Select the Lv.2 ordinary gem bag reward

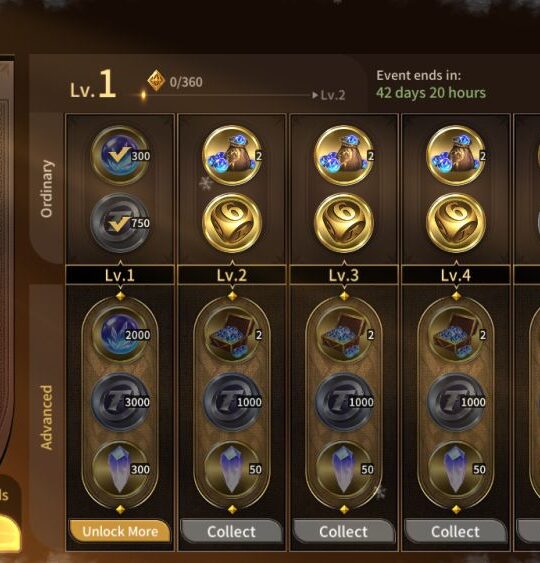click(x=232, y=155)
